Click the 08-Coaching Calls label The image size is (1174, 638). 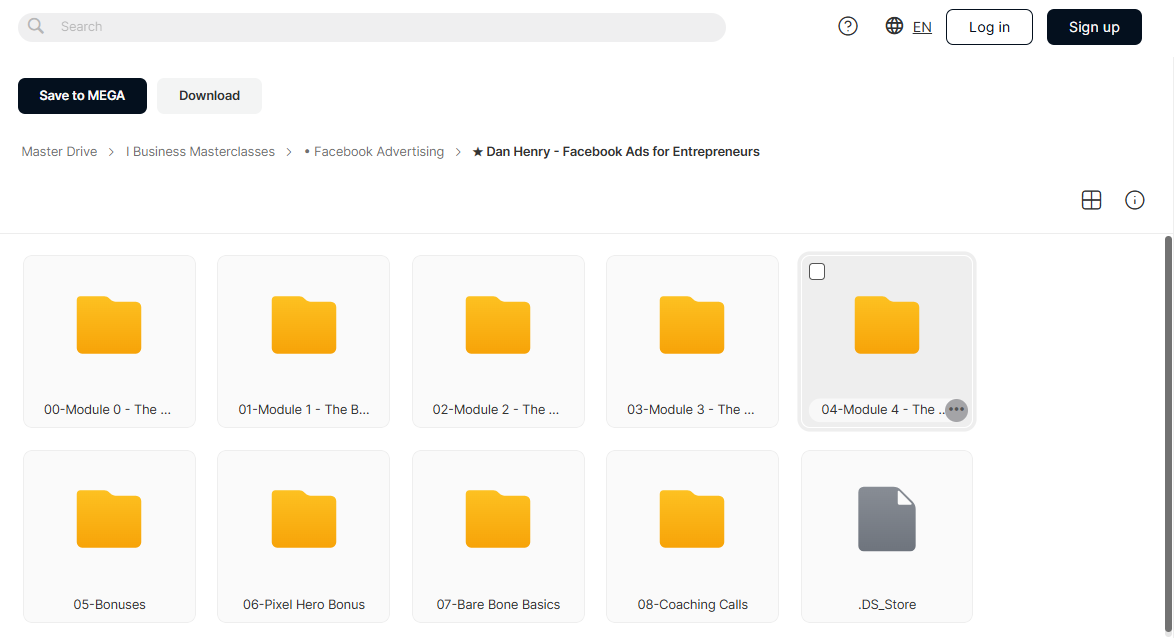(x=693, y=604)
